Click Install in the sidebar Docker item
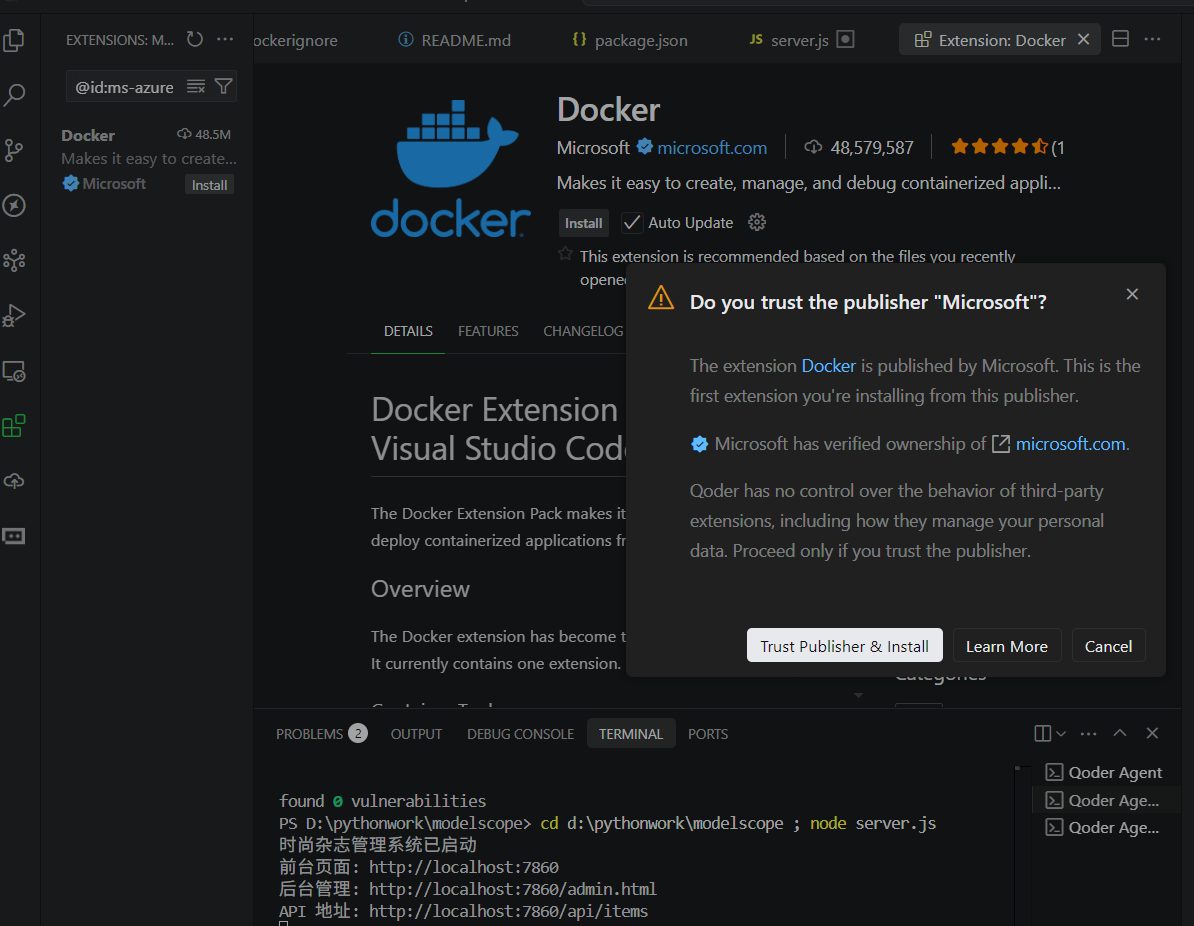This screenshot has width=1194, height=926. 209,185
